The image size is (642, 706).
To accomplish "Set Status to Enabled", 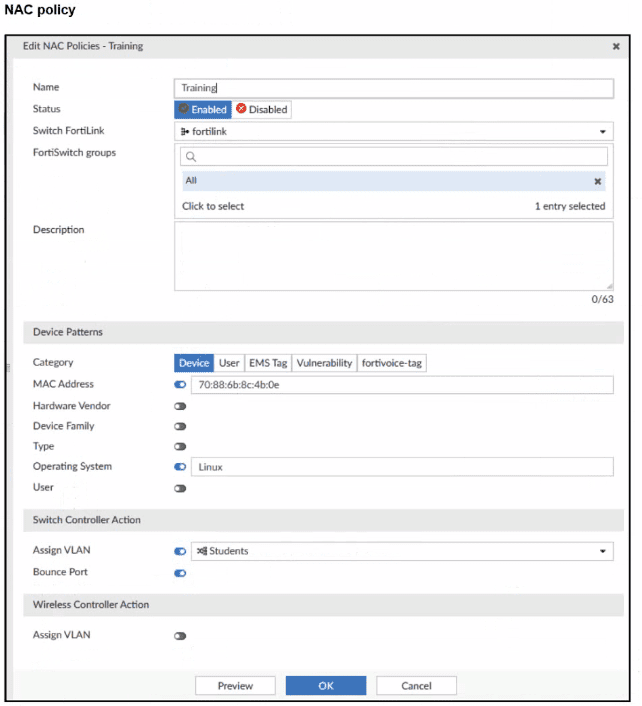I will click(x=203, y=110).
